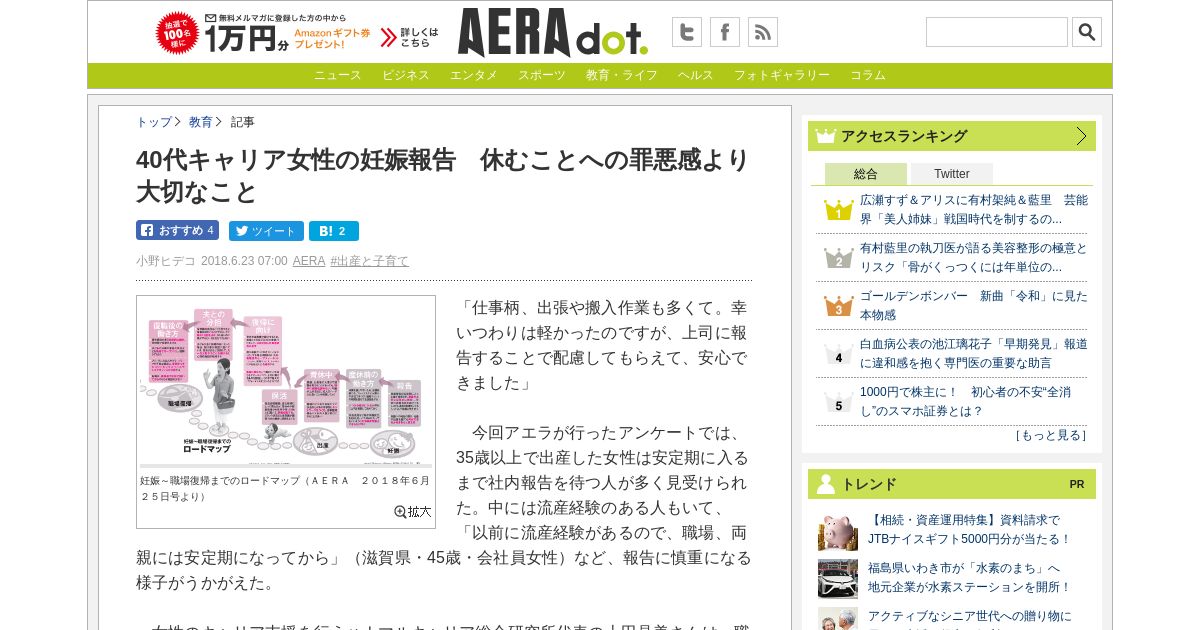Open ゴールデンボンバー 新曲 ranking article
The width and height of the screenshot is (1200, 630).
(974, 306)
